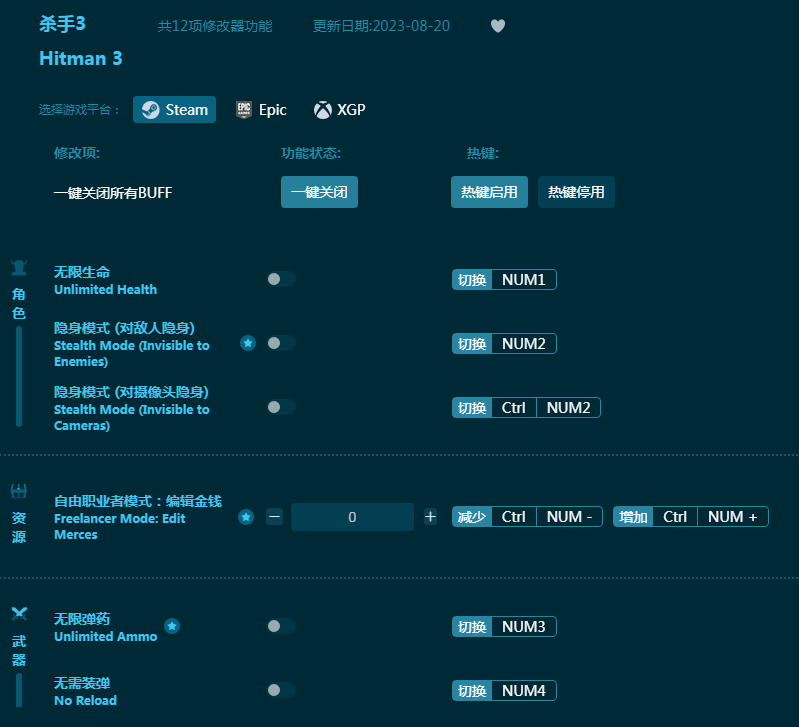Click the Xbox logo icon
Screen dimensions: 799x727
coord(323,110)
